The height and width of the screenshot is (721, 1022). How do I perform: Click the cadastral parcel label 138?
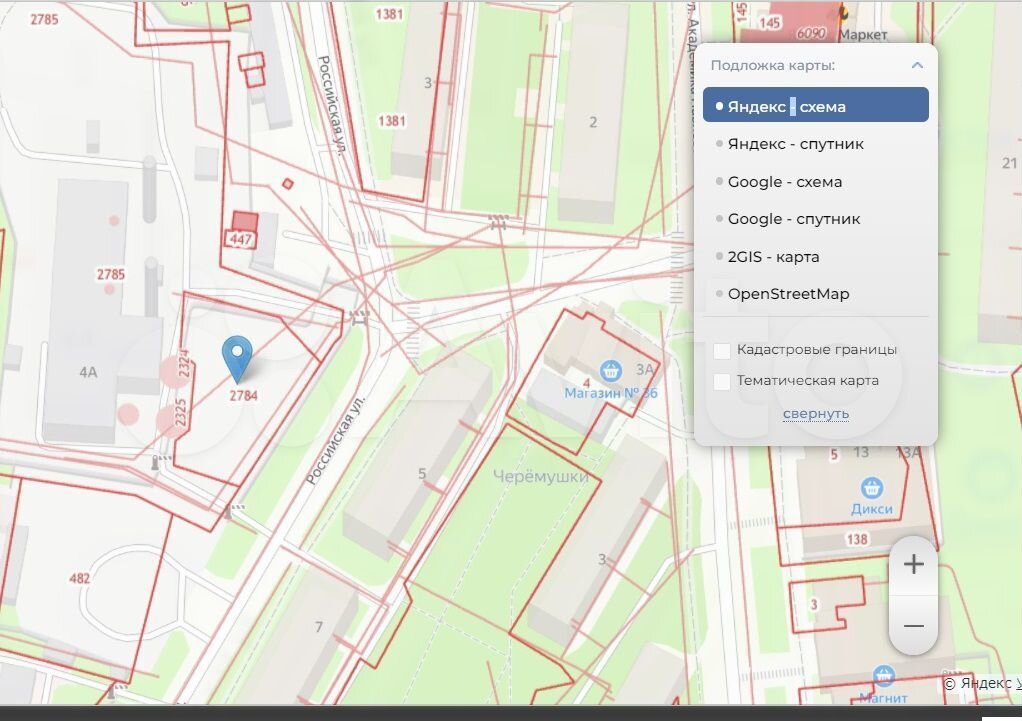[856, 538]
